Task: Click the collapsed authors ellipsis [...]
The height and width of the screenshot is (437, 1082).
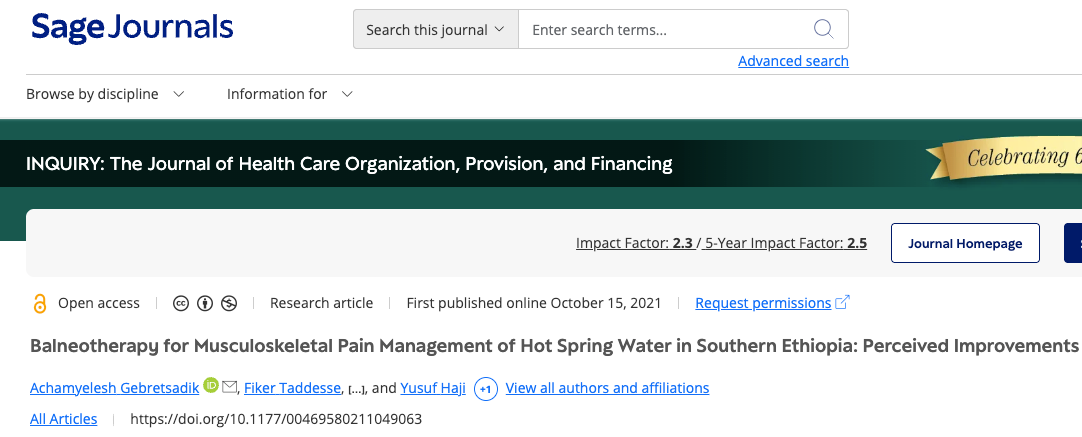Action: [357, 388]
